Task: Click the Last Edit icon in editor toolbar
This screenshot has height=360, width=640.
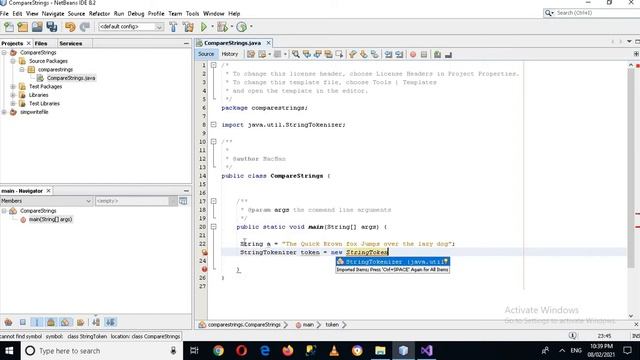Action: [x=251, y=54]
